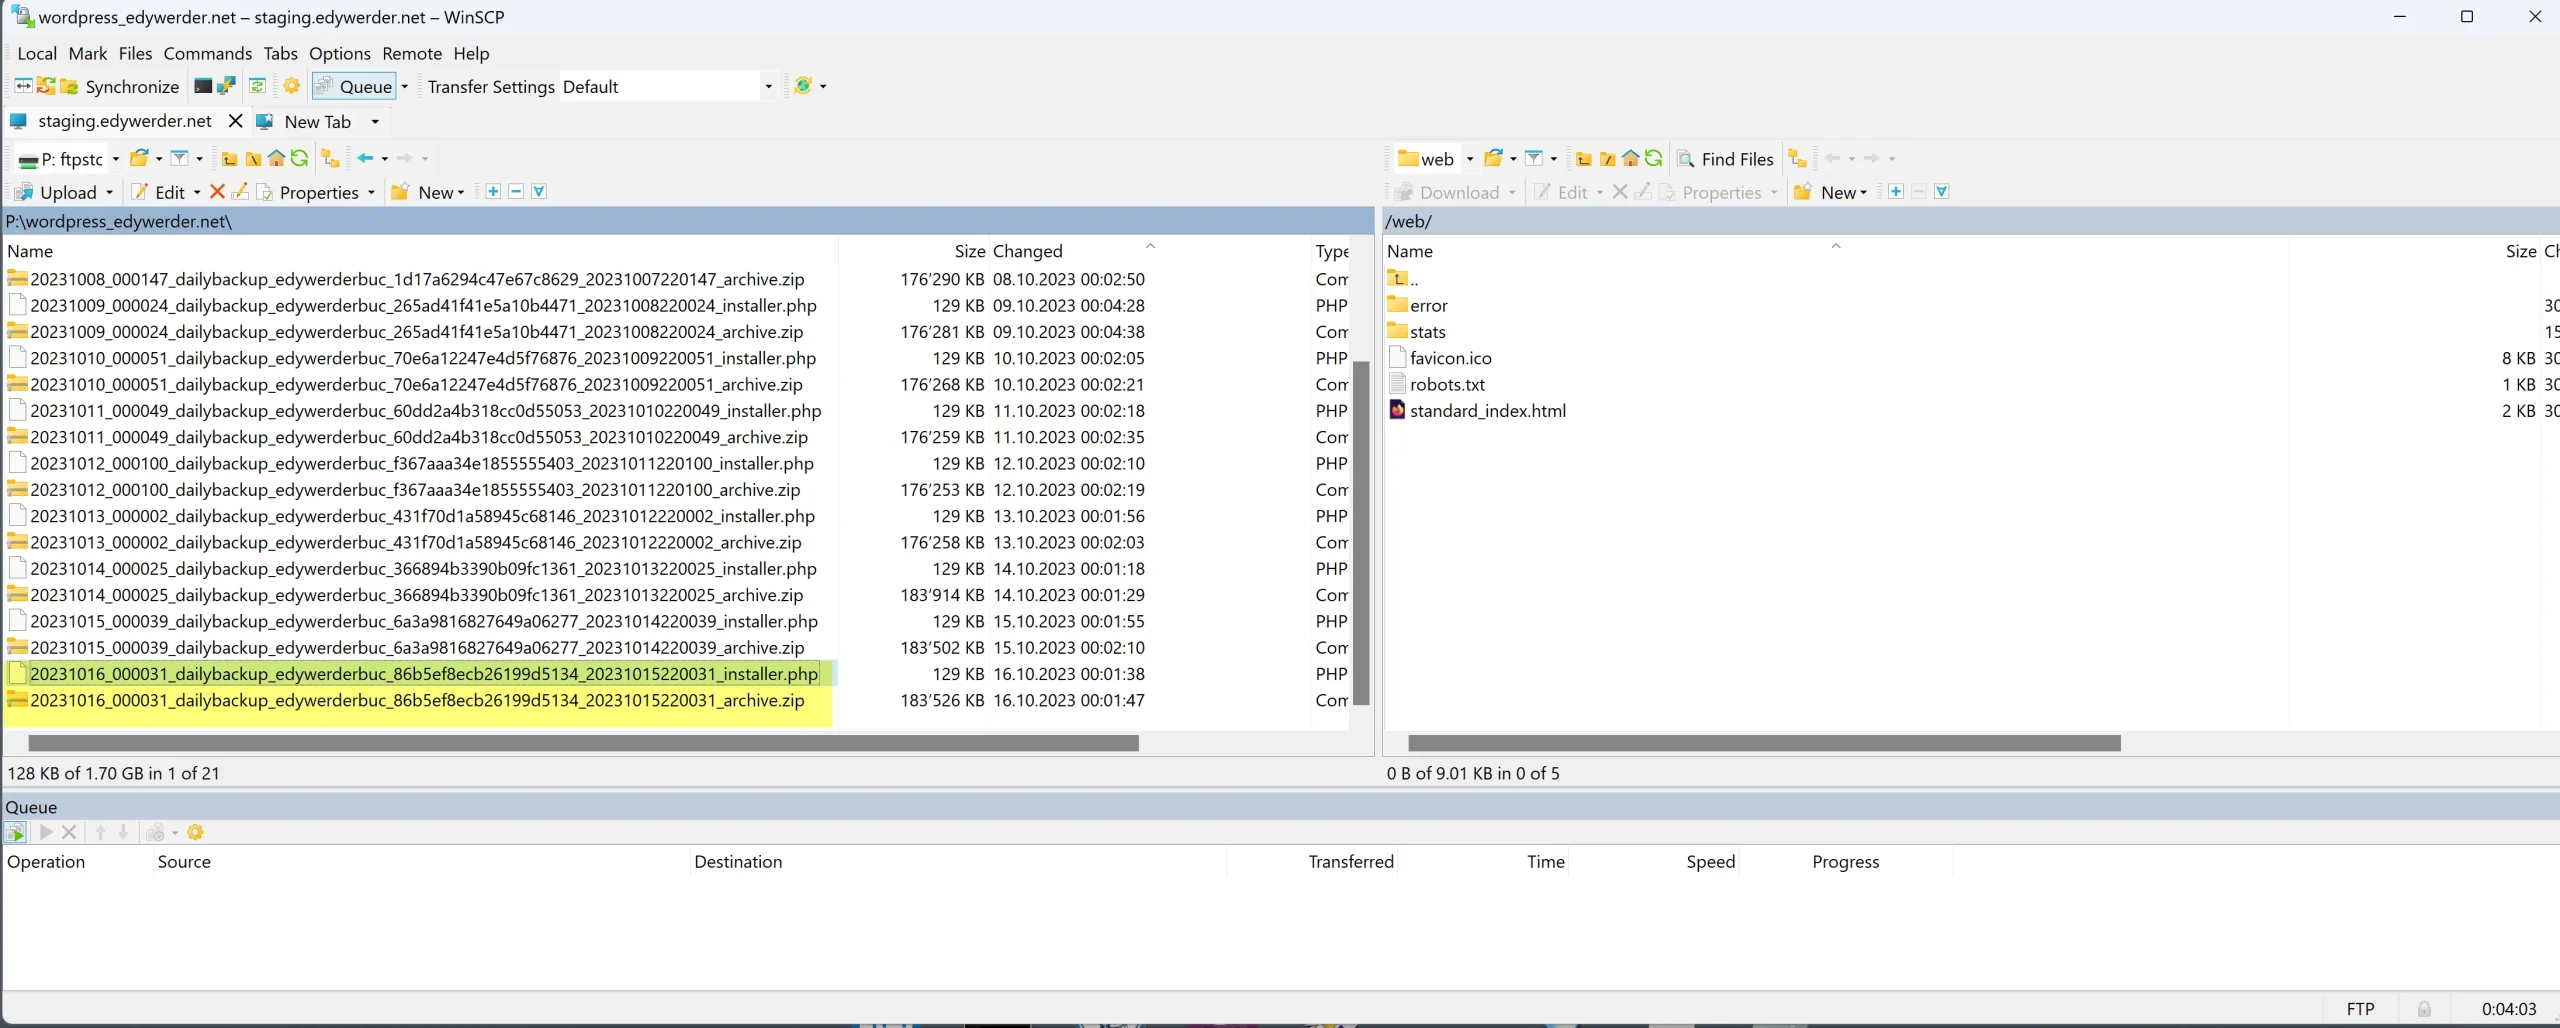
Task: Open the remote web directory dropdown
Action: click(x=1470, y=158)
